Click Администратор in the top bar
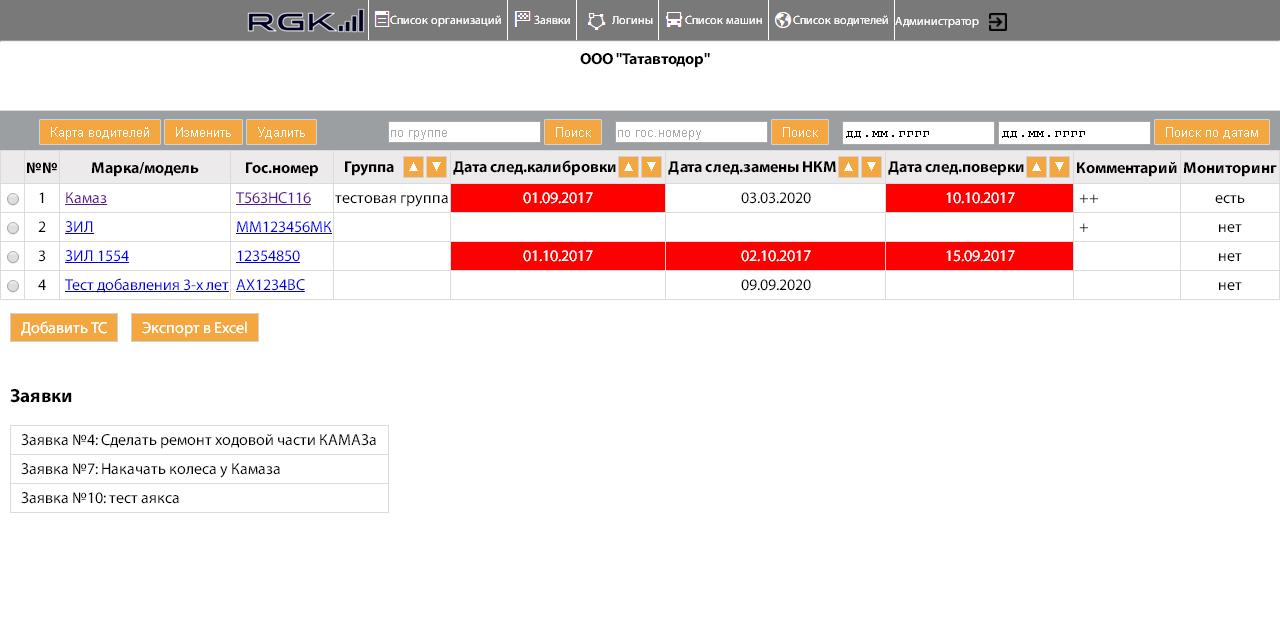This screenshot has height=637, width=1280. (x=937, y=21)
